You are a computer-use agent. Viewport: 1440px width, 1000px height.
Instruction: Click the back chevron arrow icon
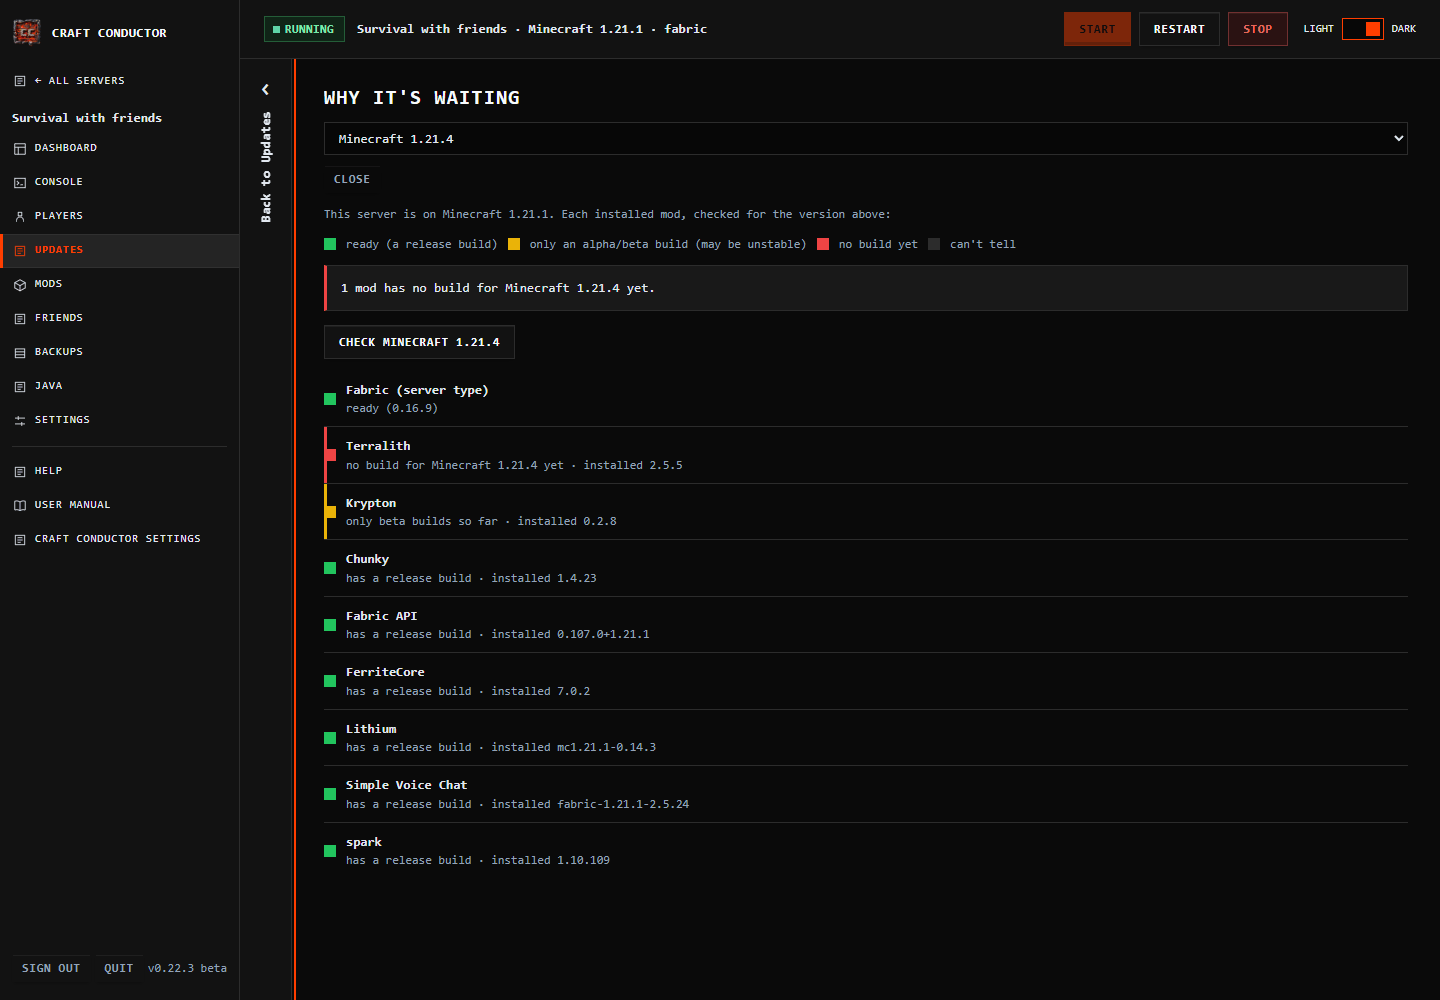(266, 89)
